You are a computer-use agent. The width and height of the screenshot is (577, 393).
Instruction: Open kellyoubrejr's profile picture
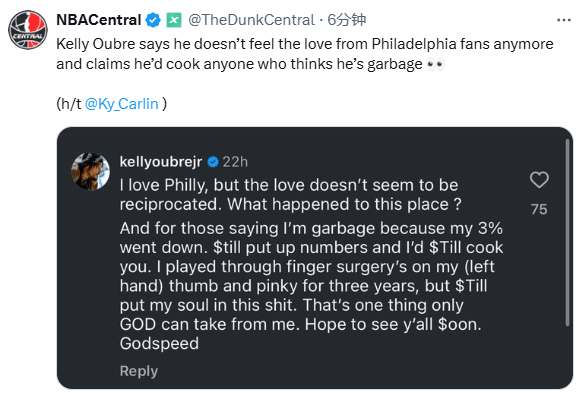[x=90, y=171]
